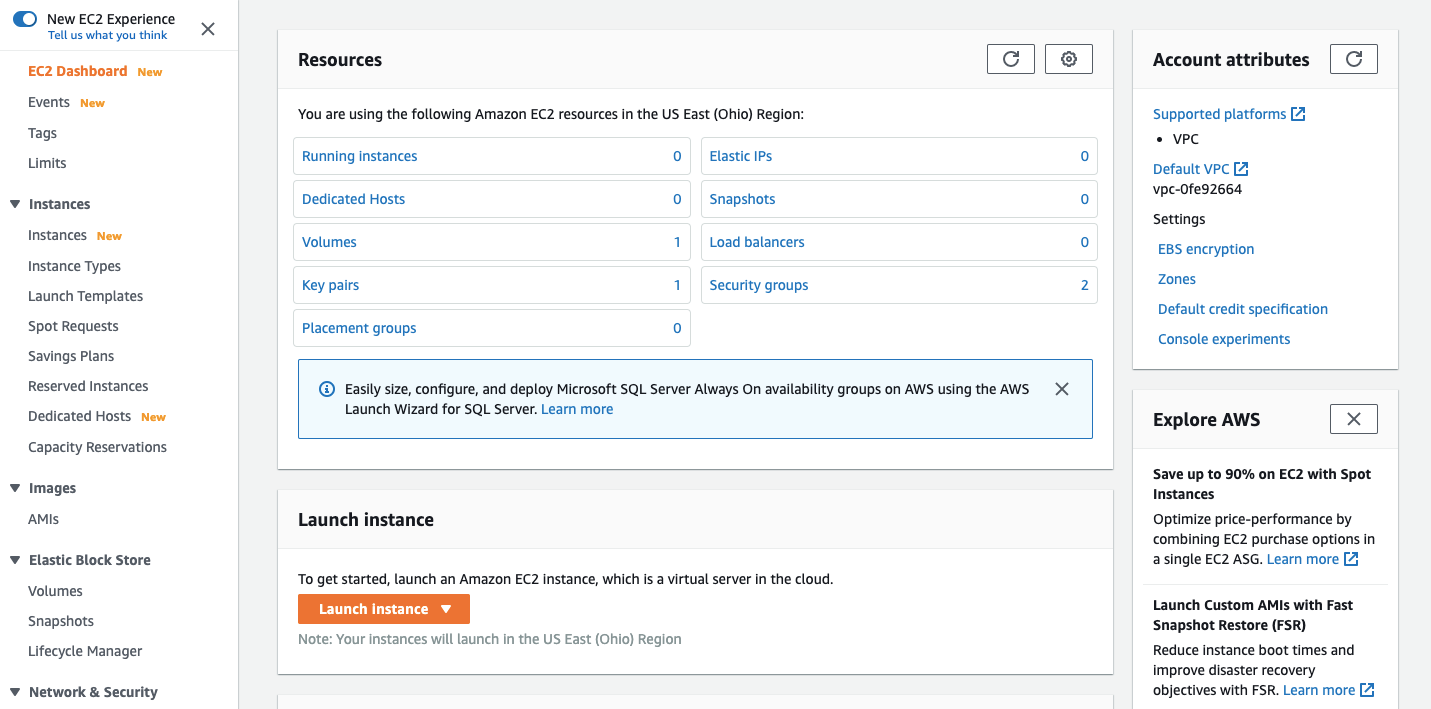
Task: Open Reserved Instances in sidebar
Action: tap(88, 386)
